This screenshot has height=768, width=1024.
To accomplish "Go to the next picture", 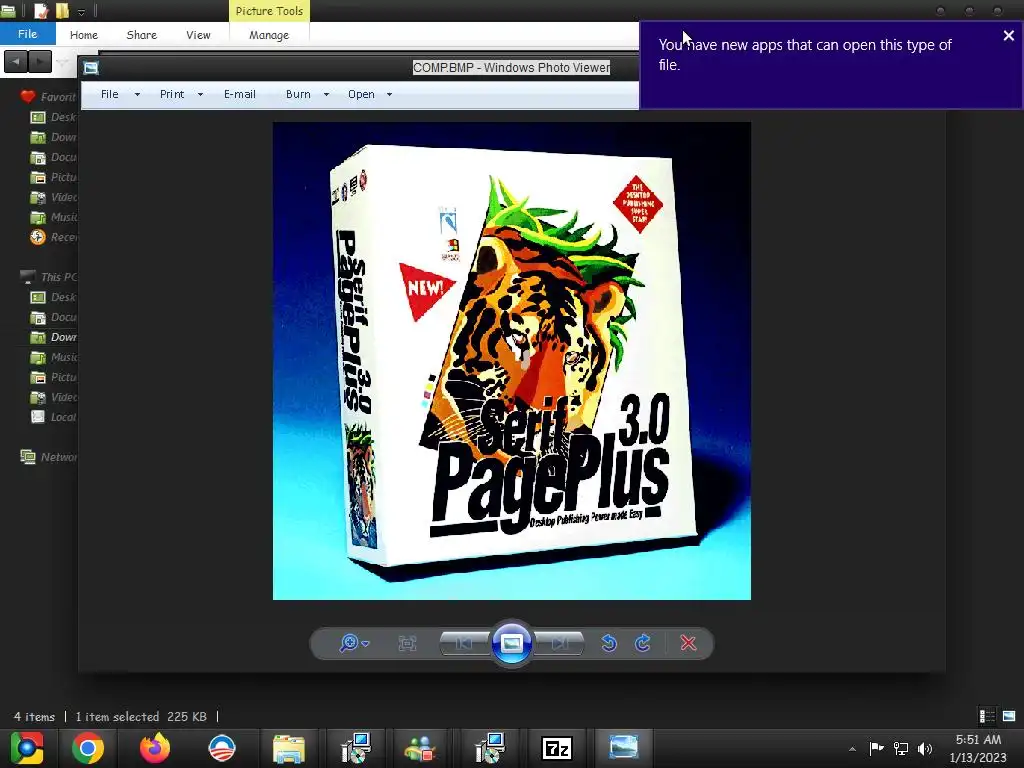I will tap(560, 643).
